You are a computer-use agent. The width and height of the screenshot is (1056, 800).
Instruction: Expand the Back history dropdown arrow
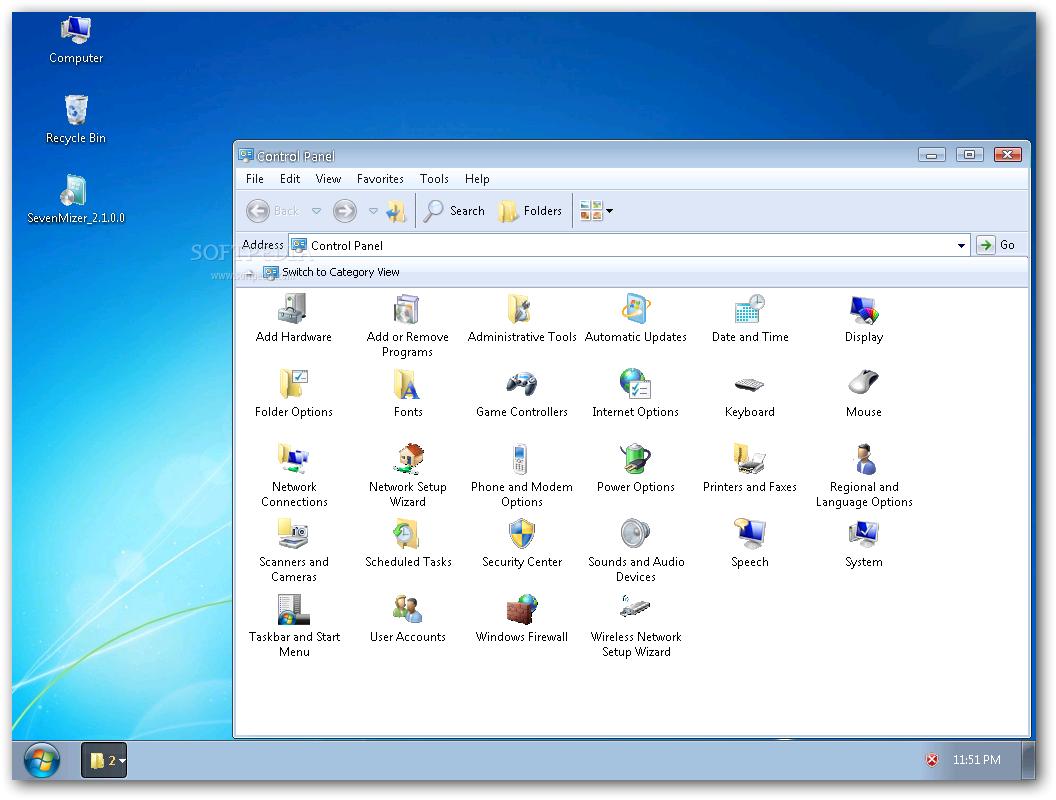click(x=317, y=211)
